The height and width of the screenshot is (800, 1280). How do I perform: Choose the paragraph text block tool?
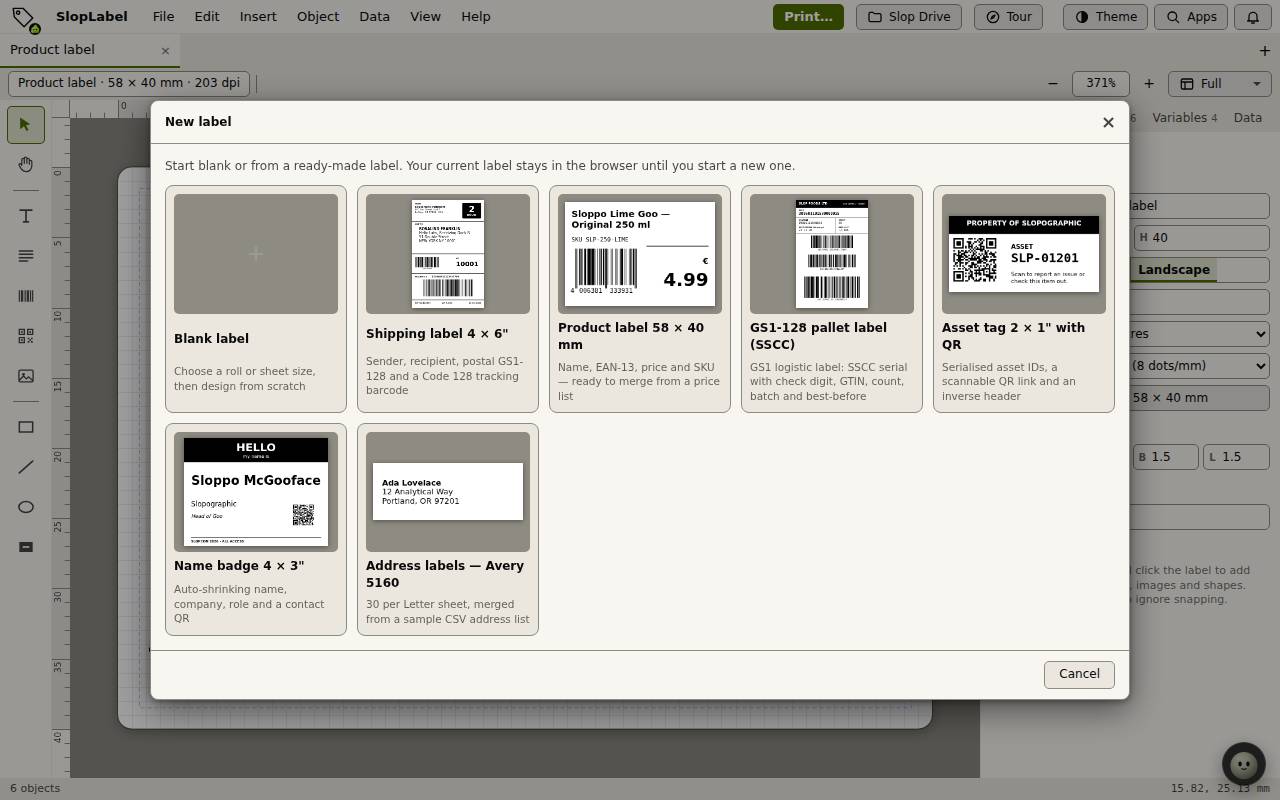coord(26,257)
